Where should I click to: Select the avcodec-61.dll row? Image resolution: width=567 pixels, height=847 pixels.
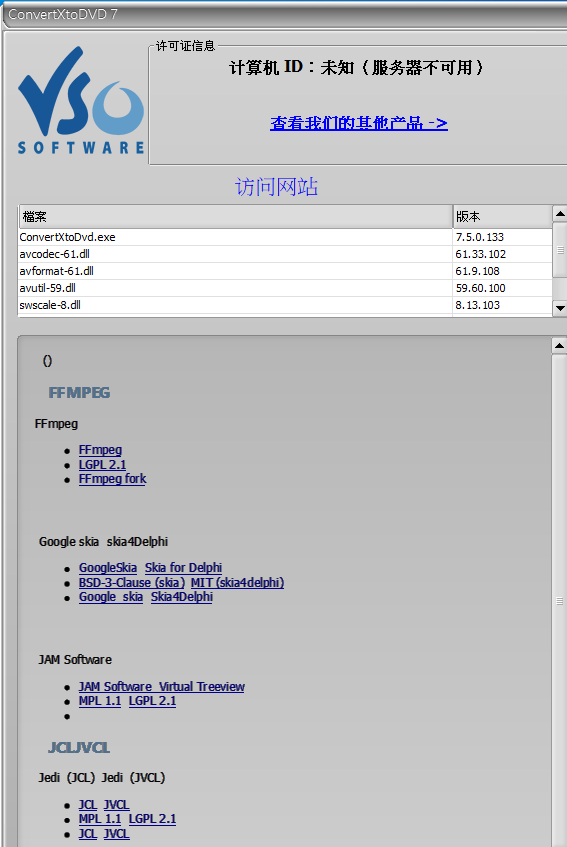(x=285, y=254)
